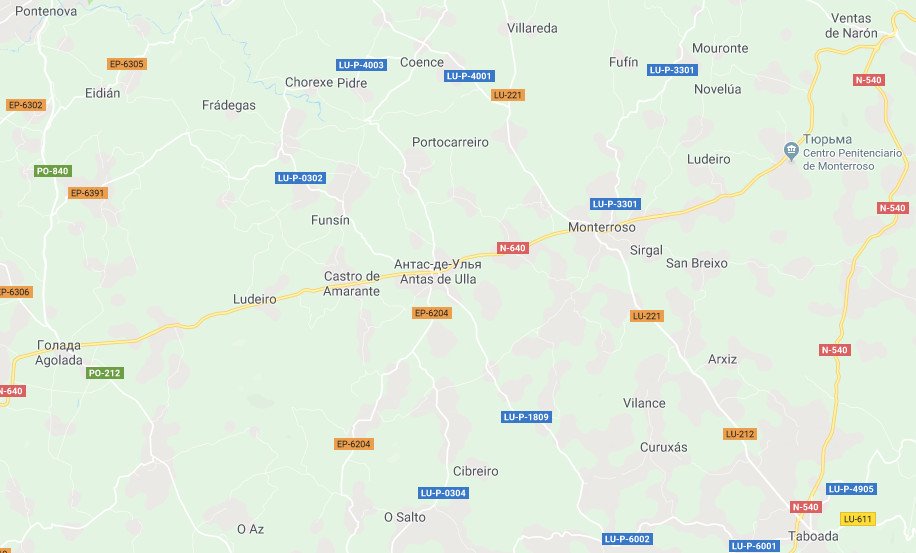The width and height of the screenshot is (916, 553).
Task: Select the LU-212 orange road badge
Action: tap(740, 434)
